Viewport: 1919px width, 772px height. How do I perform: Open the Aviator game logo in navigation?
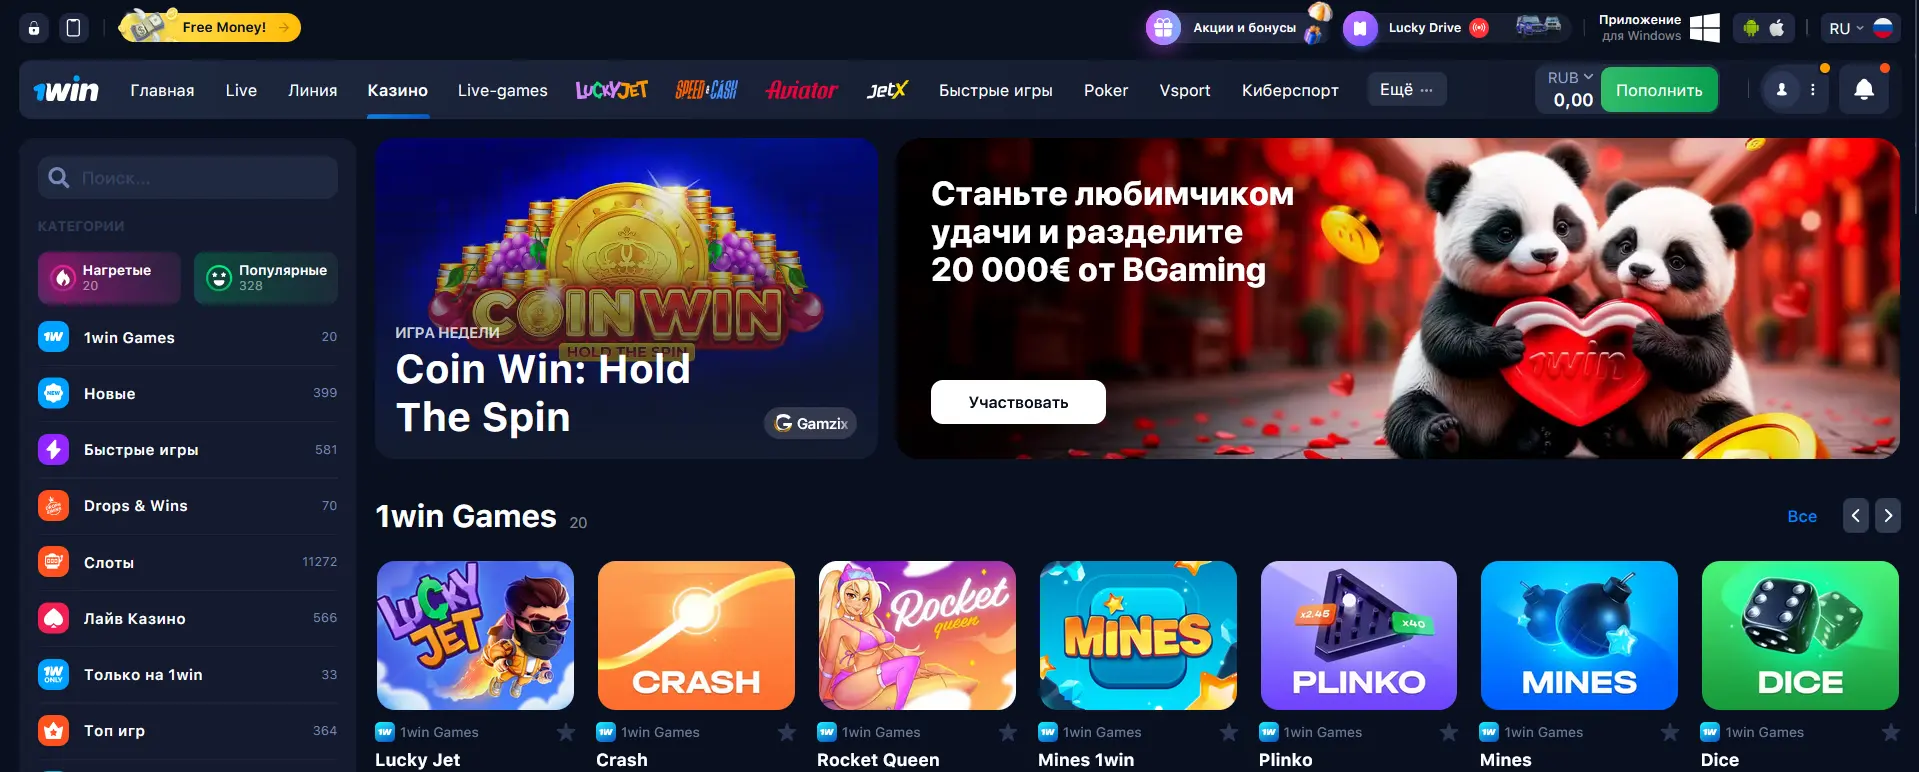(802, 90)
